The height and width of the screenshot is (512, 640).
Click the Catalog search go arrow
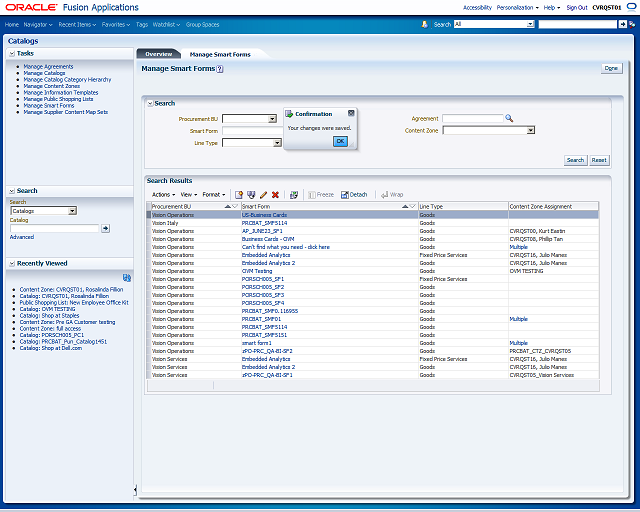(105, 228)
